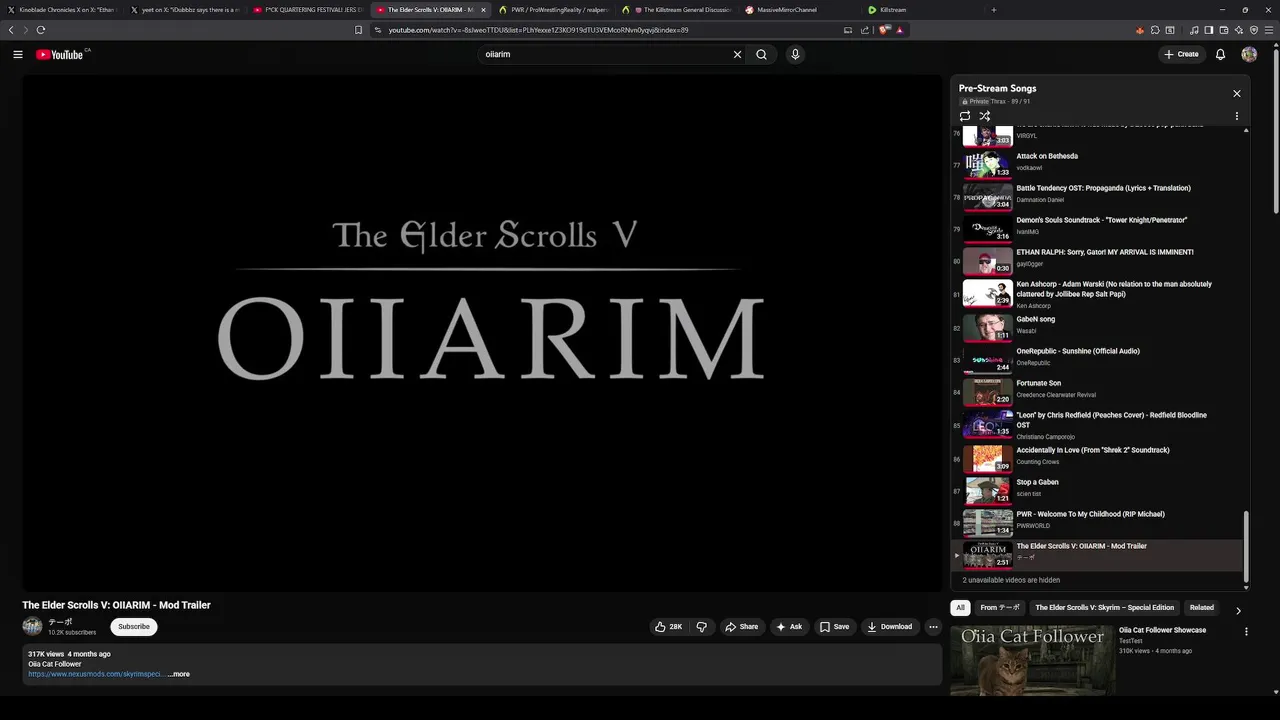Subscribe to the channel

point(134,627)
